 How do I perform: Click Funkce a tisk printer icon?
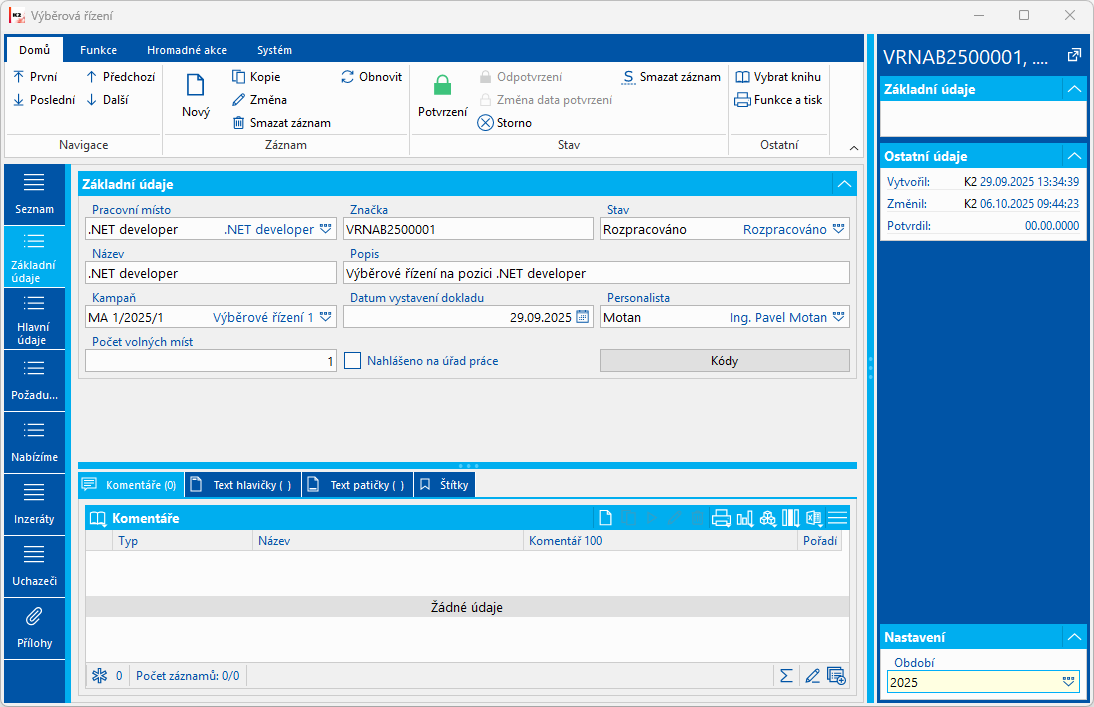[x=742, y=100]
